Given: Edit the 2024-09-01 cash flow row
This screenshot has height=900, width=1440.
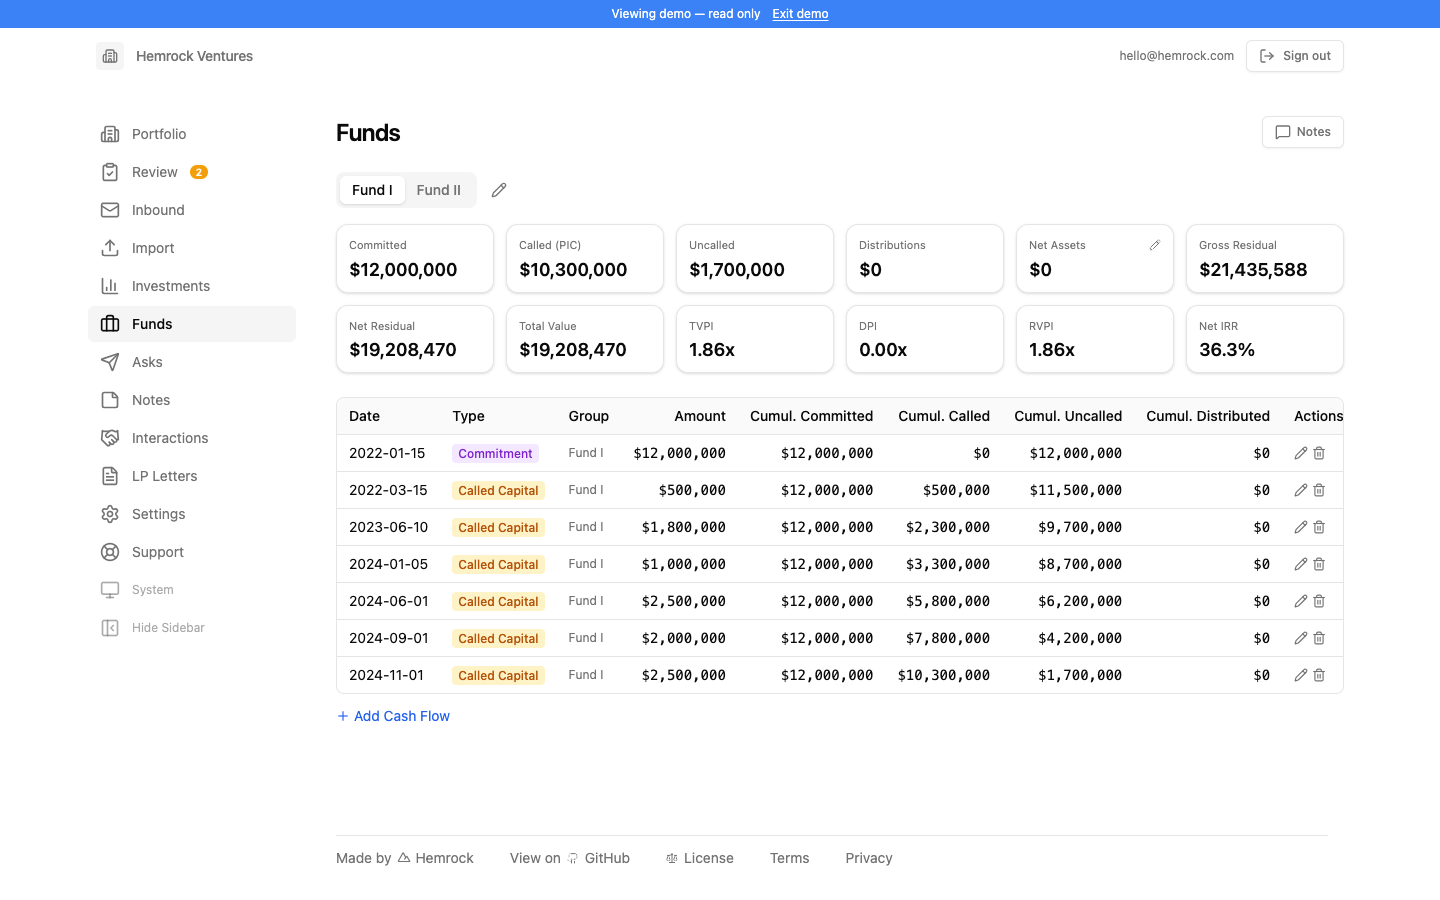Looking at the screenshot, I should [x=1300, y=638].
